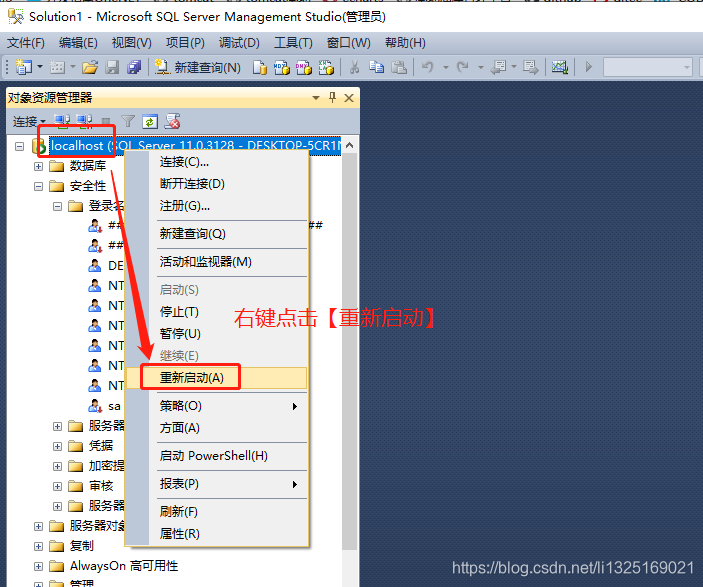703x587 pixels.
Task: Open the 调试(D) menu
Action: pyautogui.click(x=239, y=43)
